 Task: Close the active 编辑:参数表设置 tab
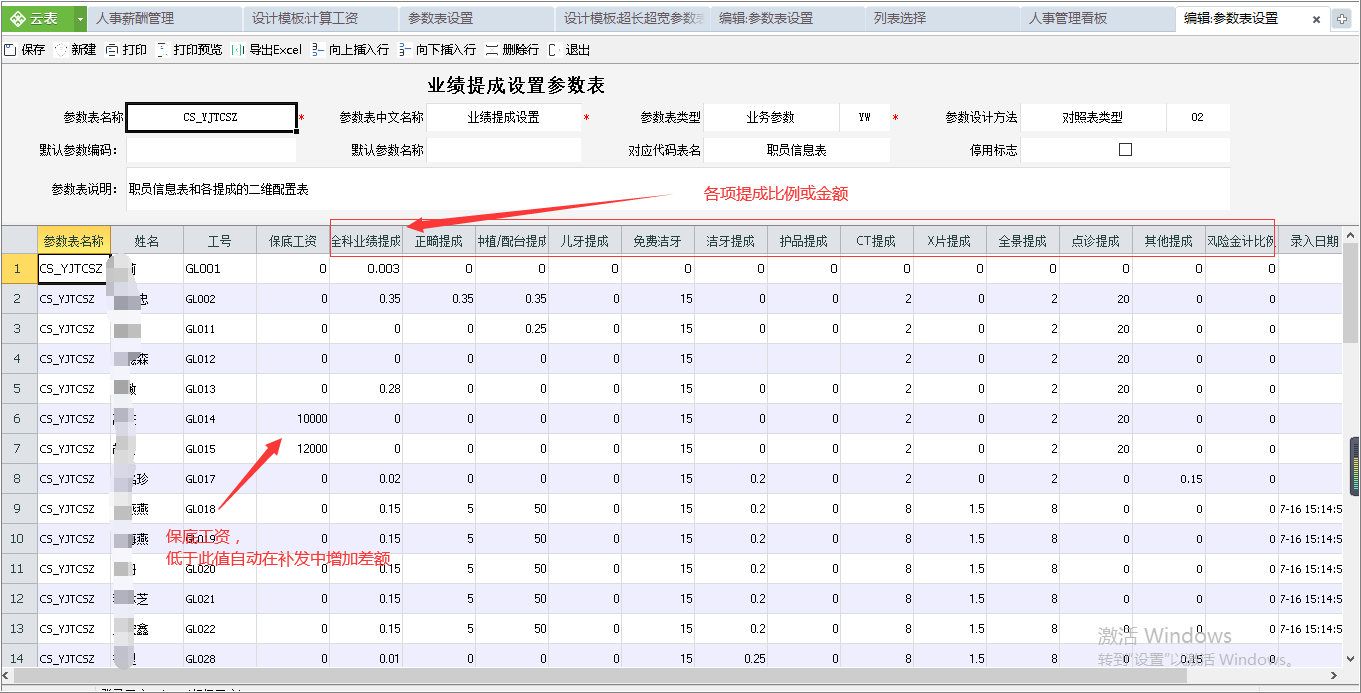point(1316,19)
